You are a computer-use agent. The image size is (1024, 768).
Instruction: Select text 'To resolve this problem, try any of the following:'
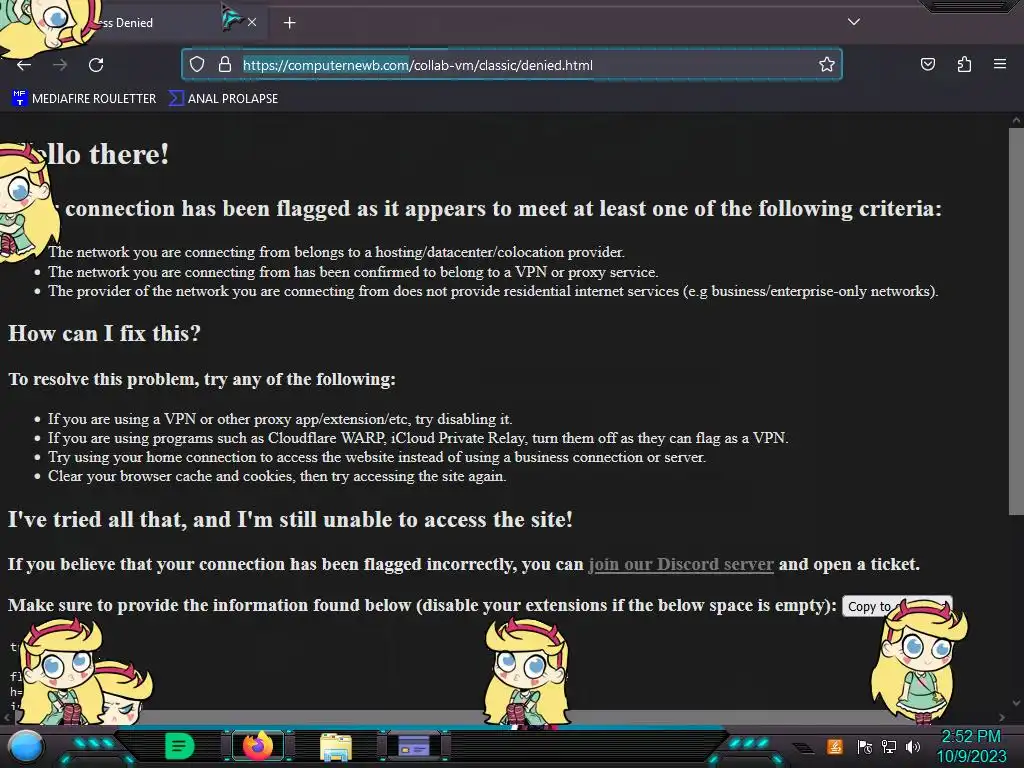[202, 379]
